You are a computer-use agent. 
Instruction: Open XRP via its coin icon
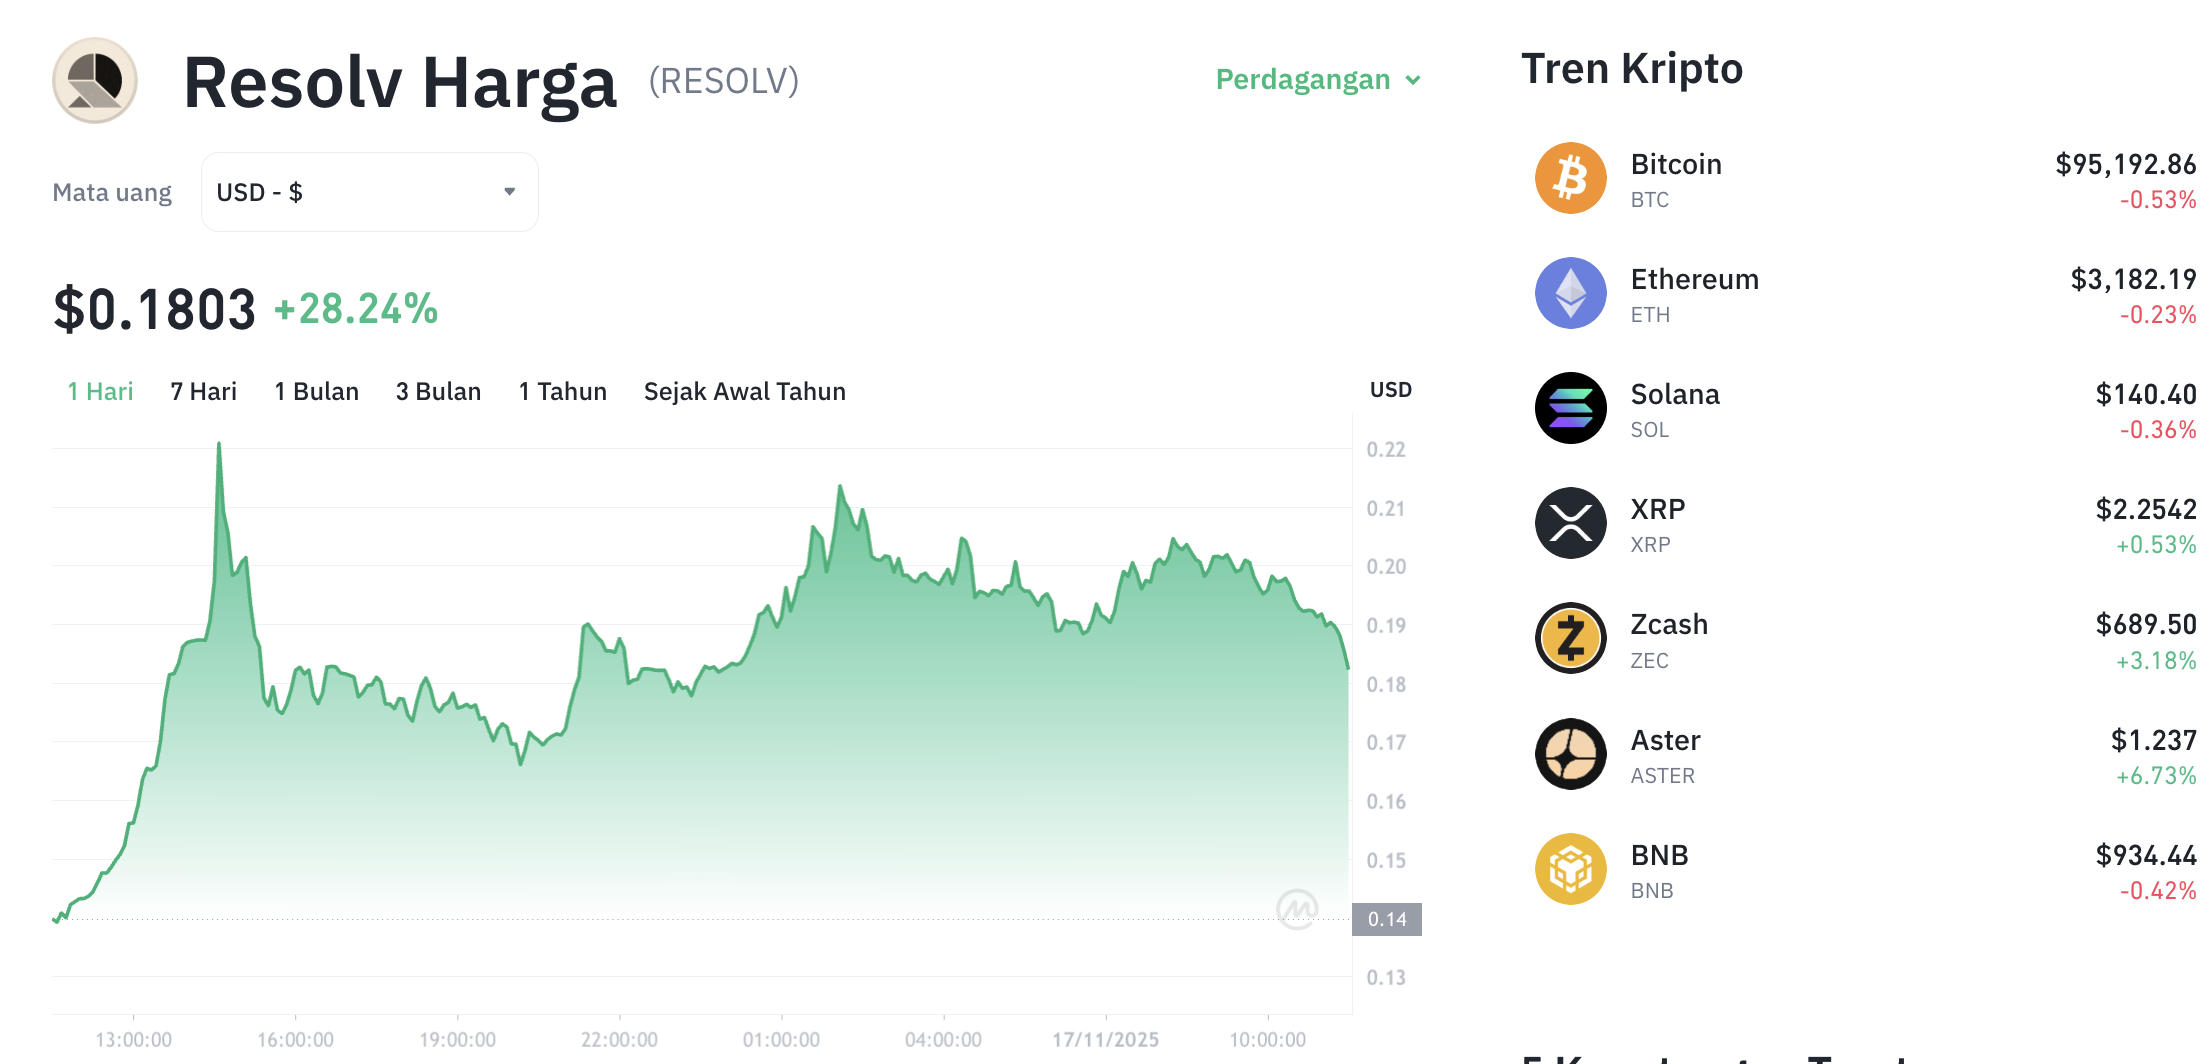click(x=1570, y=523)
